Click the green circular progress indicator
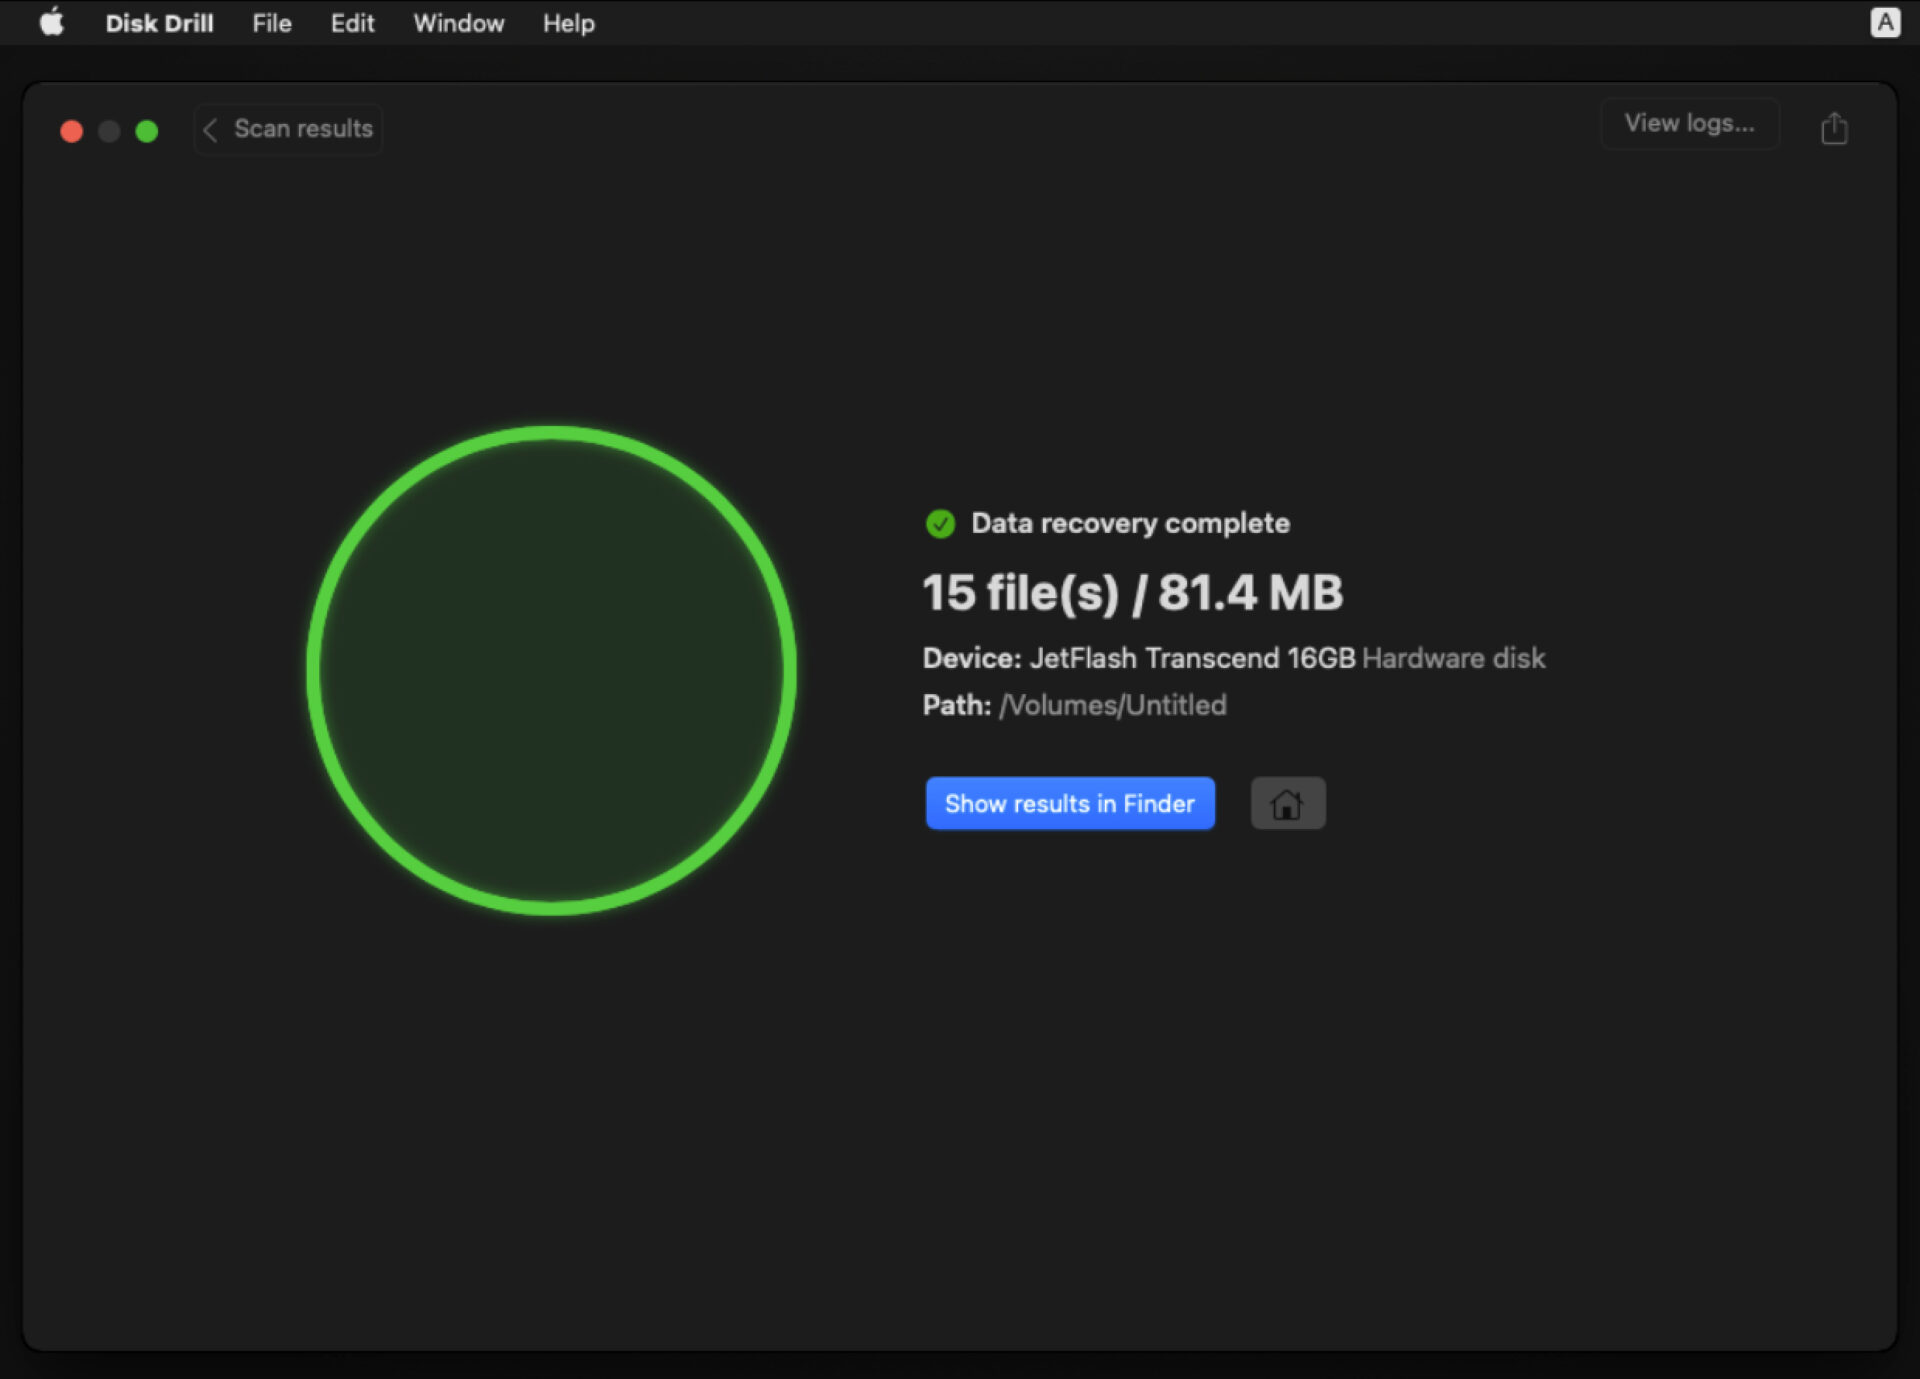The image size is (1920, 1379). [x=551, y=670]
